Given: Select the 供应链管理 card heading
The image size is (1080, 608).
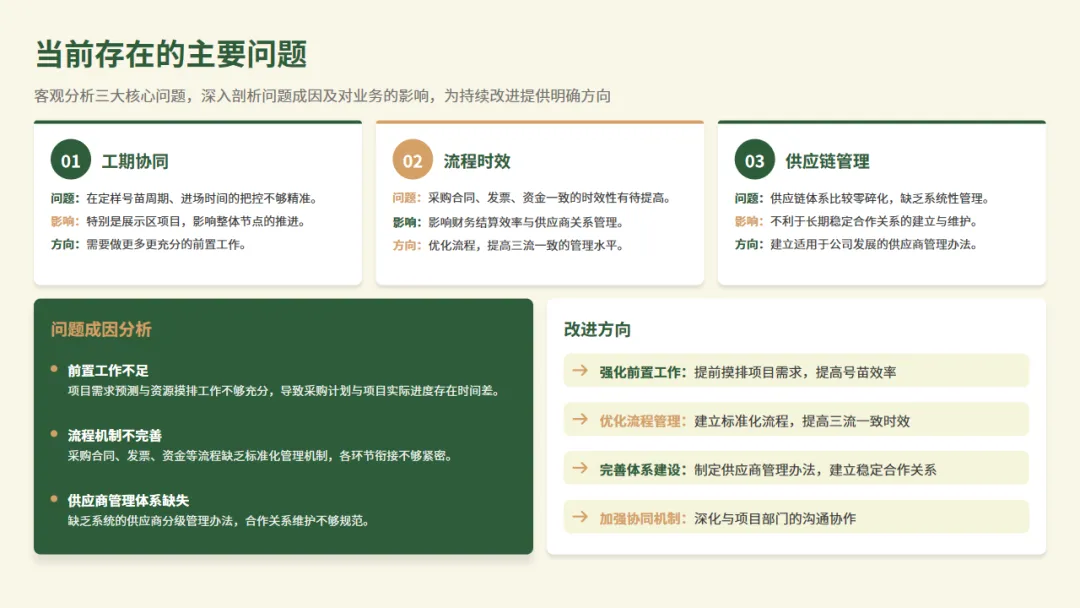Looking at the screenshot, I should pos(827,161).
